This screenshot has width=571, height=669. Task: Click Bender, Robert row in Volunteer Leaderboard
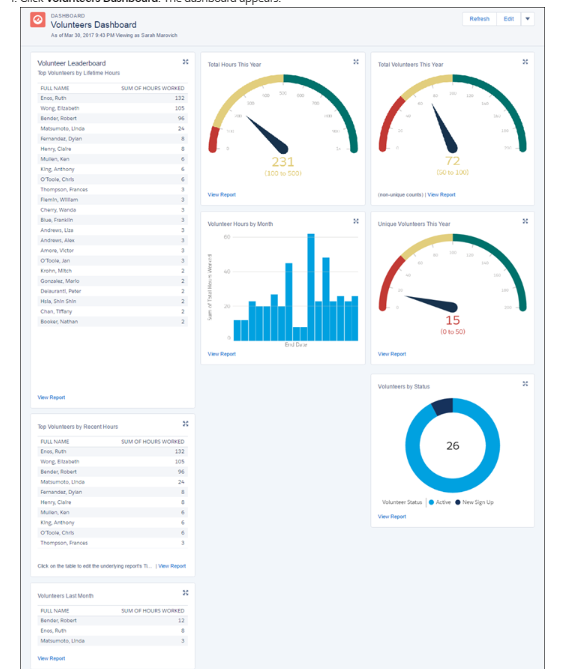click(113, 118)
